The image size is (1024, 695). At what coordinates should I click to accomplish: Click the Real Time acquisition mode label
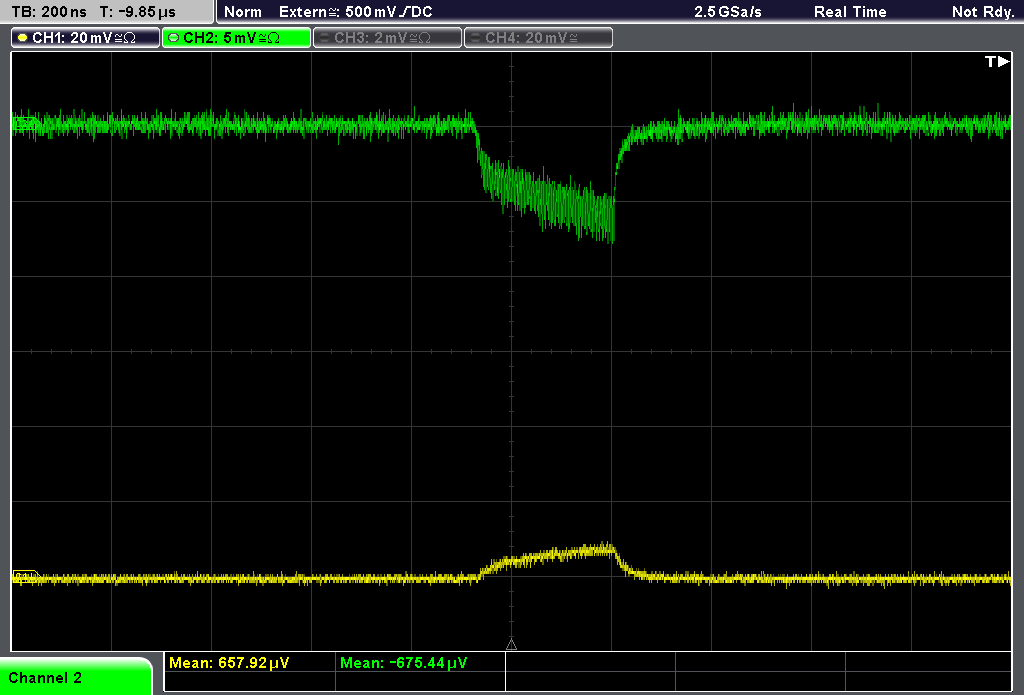tap(850, 12)
